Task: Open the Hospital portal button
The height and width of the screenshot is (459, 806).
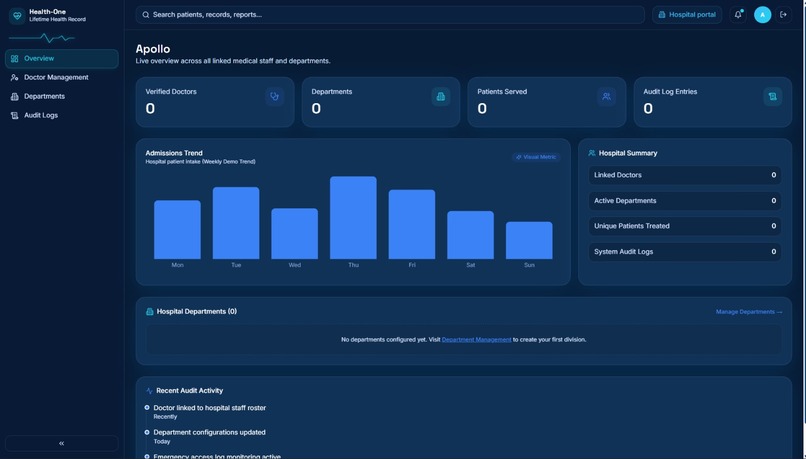Action: (687, 15)
